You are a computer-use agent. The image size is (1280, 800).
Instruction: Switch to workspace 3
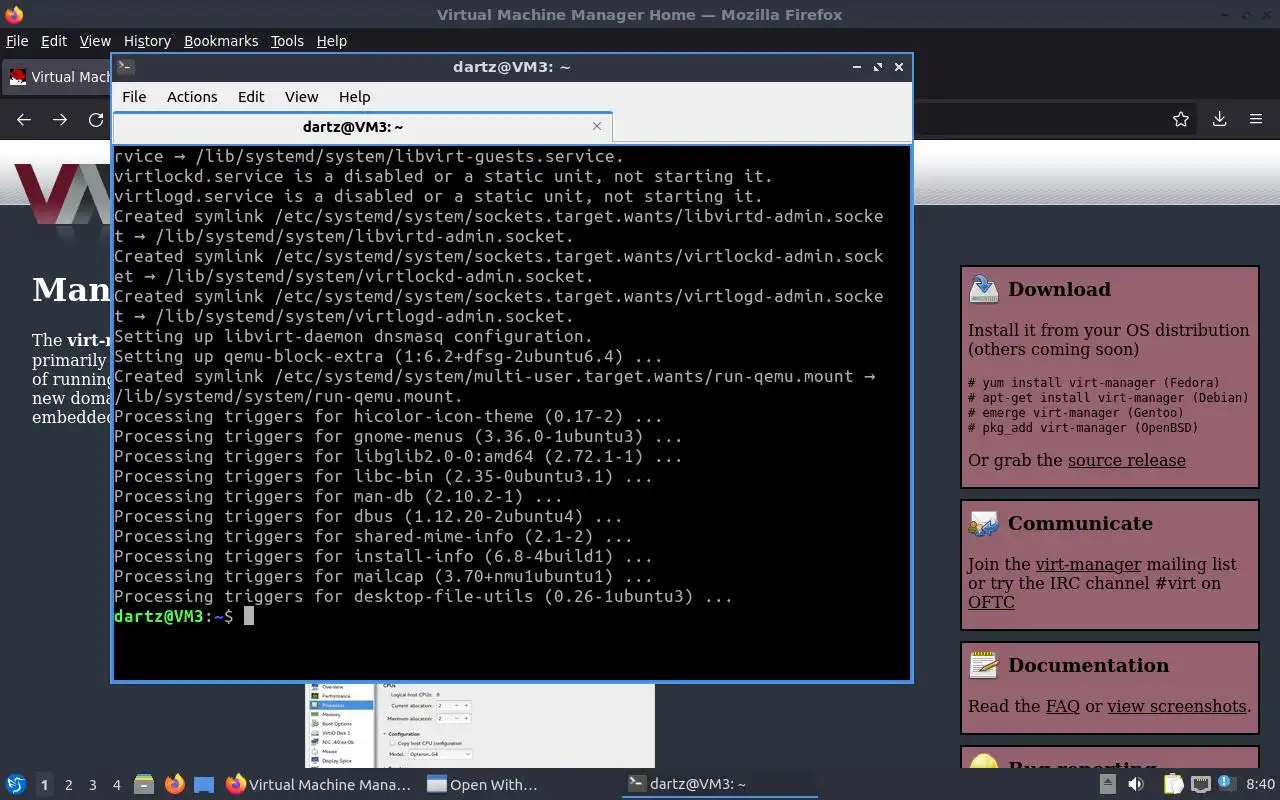click(93, 785)
